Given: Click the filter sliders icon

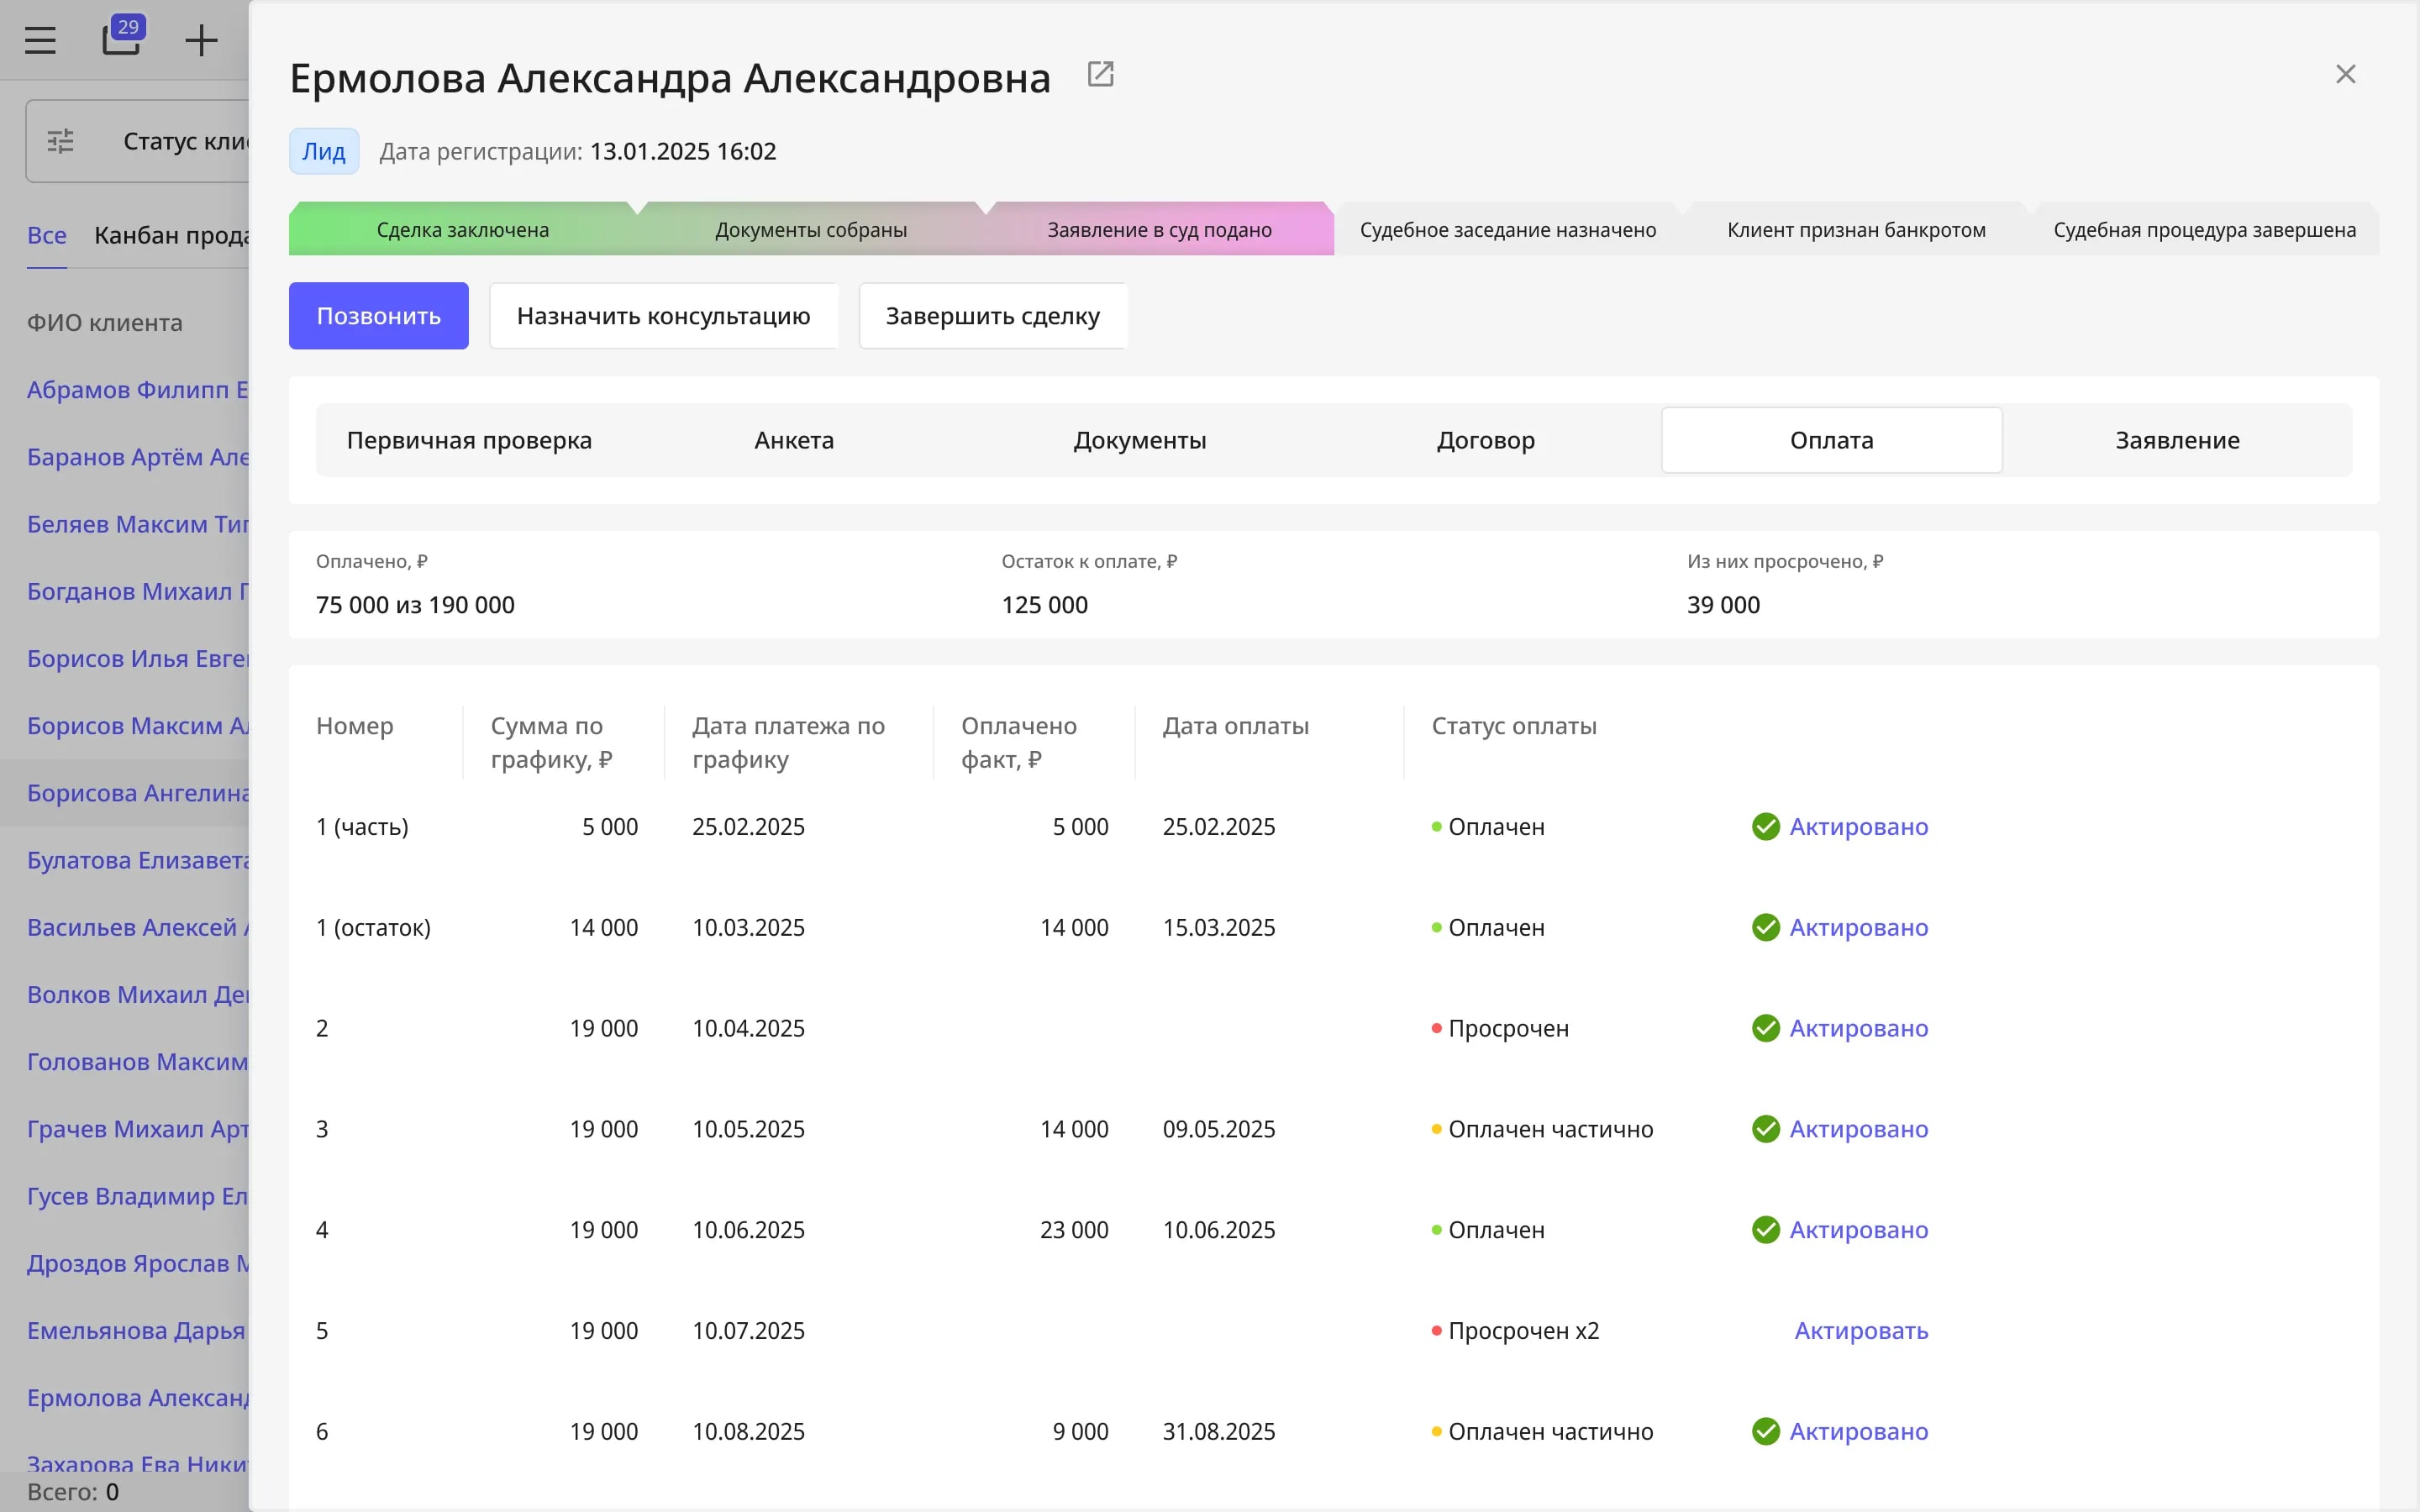Looking at the screenshot, I should pos(61,141).
